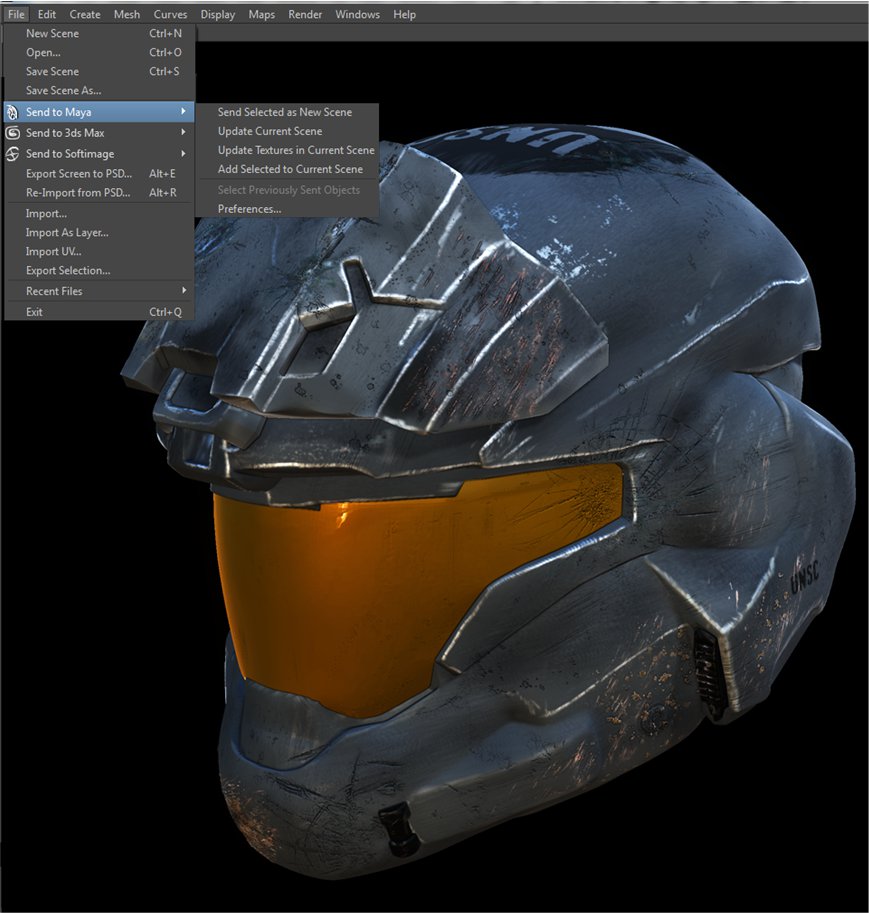Screen dimensions: 869x913
Task: Choose Send Selected as New Scene
Action: (x=287, y=112)
